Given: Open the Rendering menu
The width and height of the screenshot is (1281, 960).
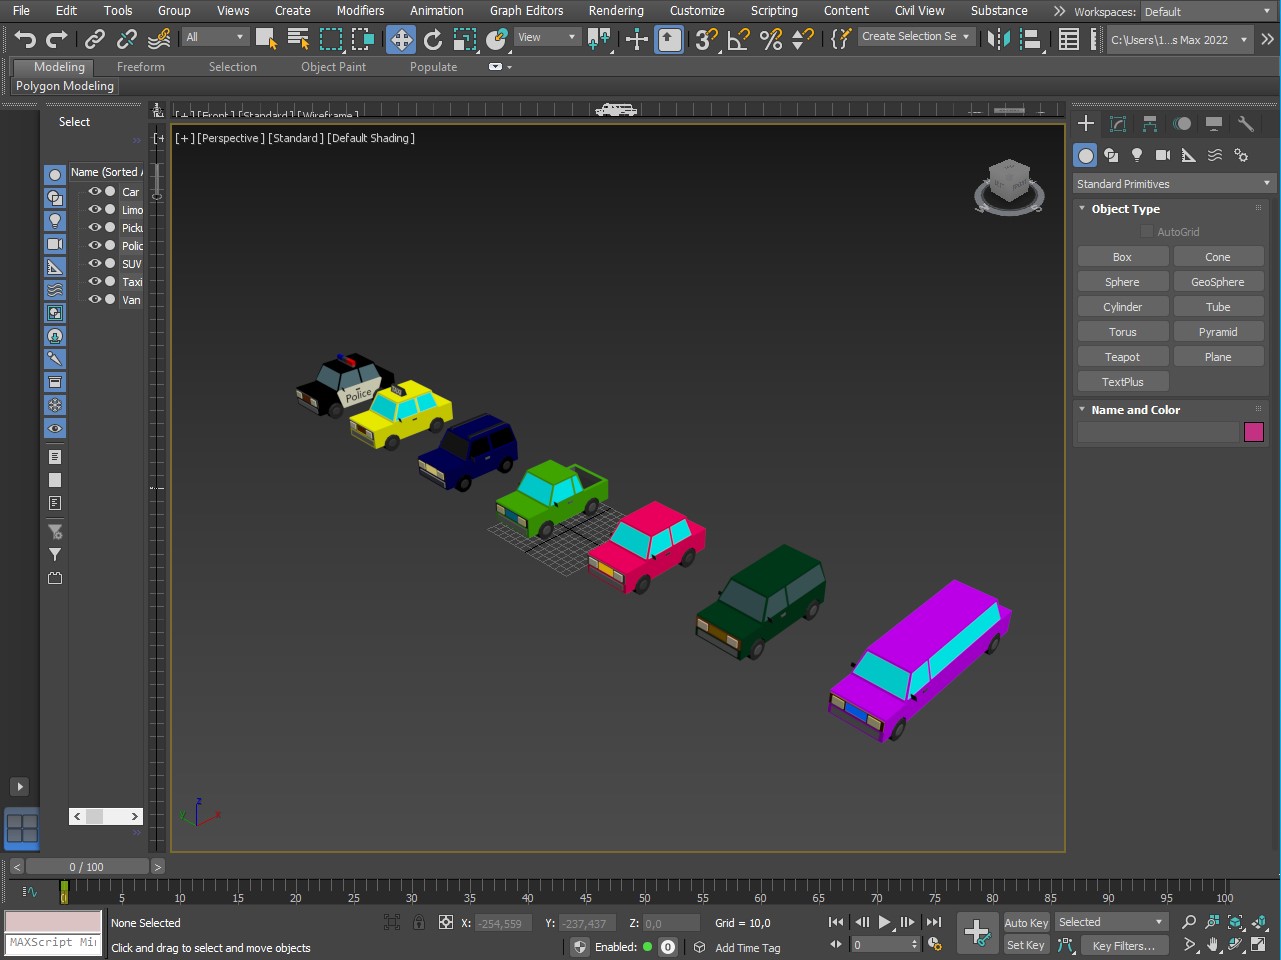Looking at the screenshot, I should (615, 11).
